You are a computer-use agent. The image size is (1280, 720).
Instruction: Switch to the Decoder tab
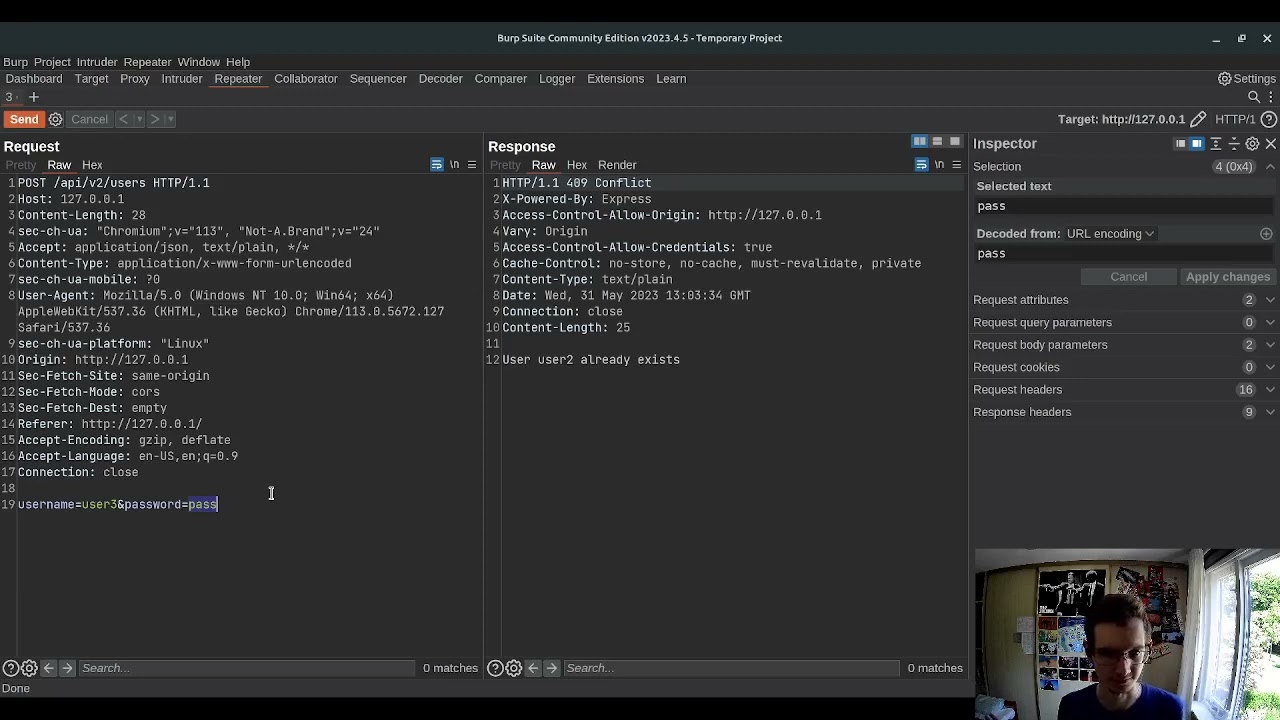(x=440, y=79)
